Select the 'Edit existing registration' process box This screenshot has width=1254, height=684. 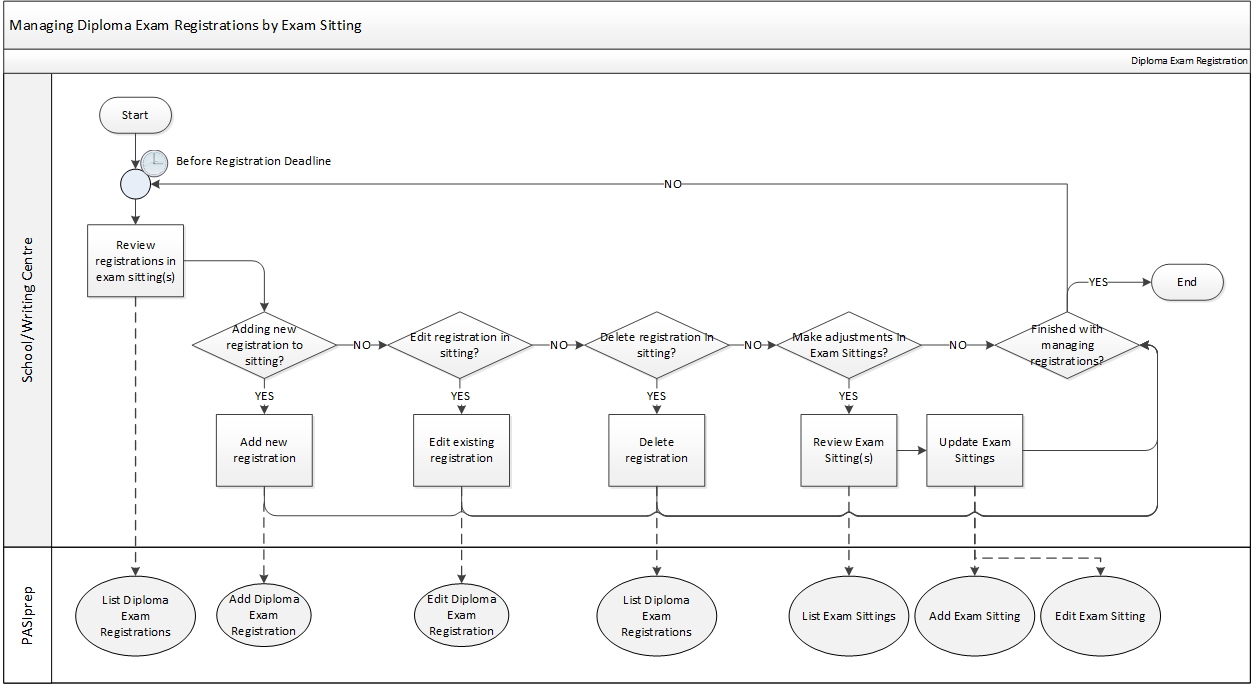(x=461, y=450)
